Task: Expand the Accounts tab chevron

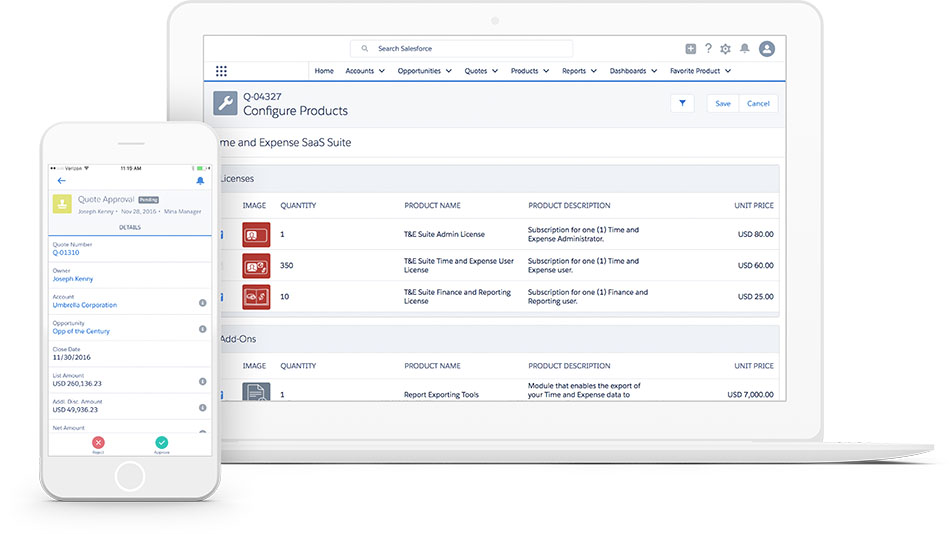Action: pyautogui.click(x=382, y=71)
